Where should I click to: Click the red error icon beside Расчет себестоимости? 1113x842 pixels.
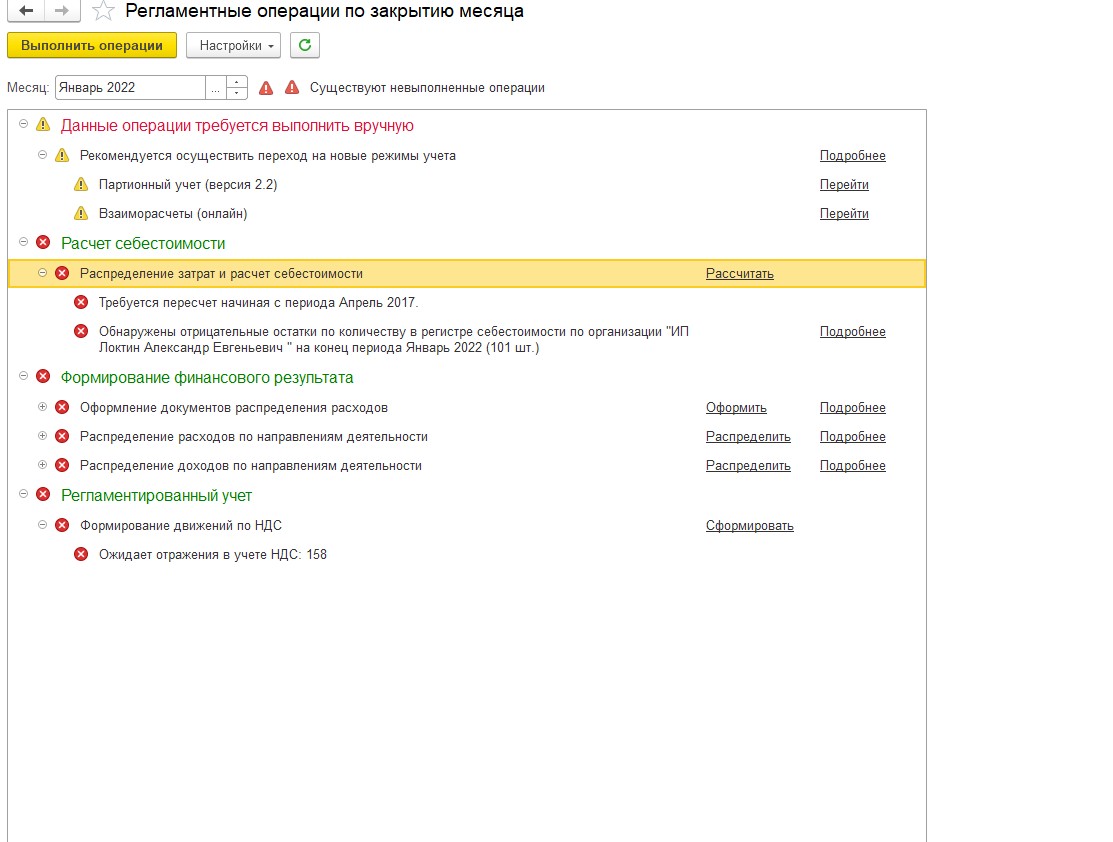tap(43, 243)
